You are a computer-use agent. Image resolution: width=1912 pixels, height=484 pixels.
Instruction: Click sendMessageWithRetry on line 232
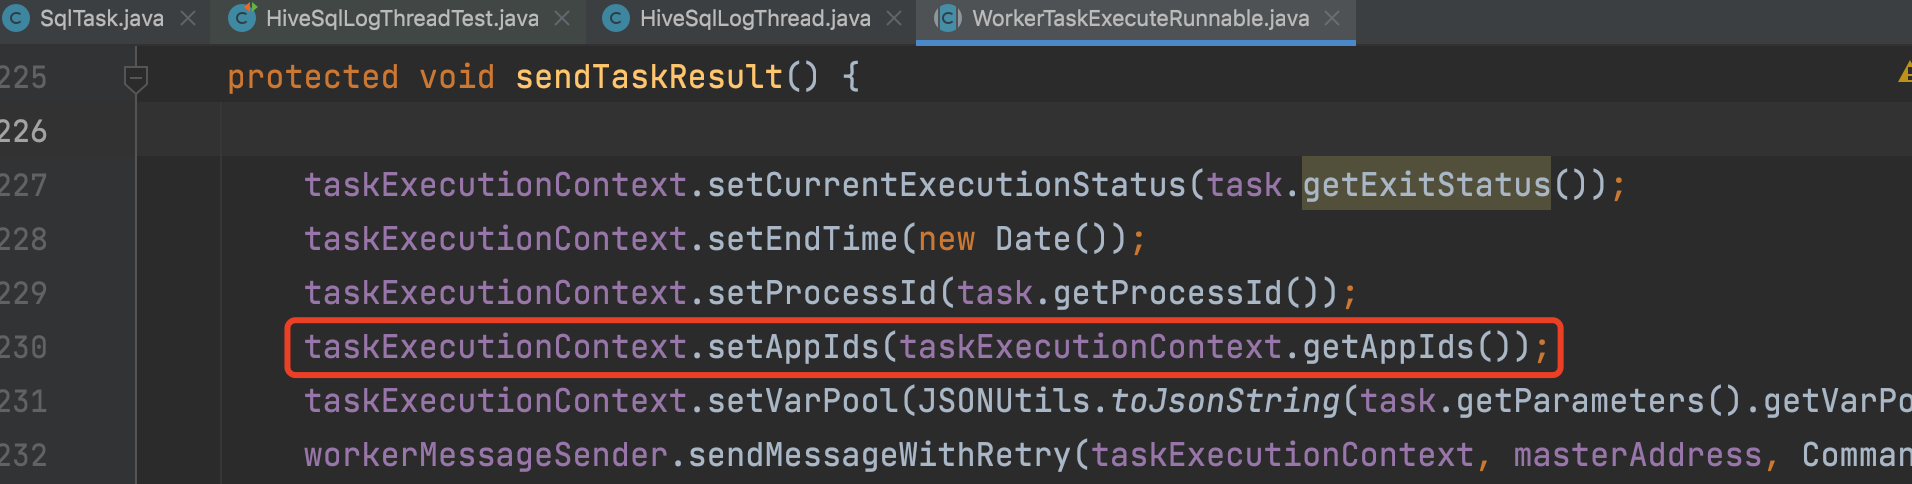point(880,455)
